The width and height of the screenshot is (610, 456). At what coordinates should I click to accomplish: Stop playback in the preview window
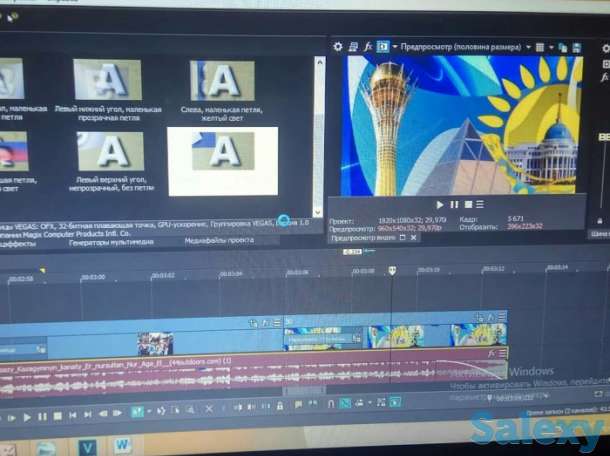468,205
